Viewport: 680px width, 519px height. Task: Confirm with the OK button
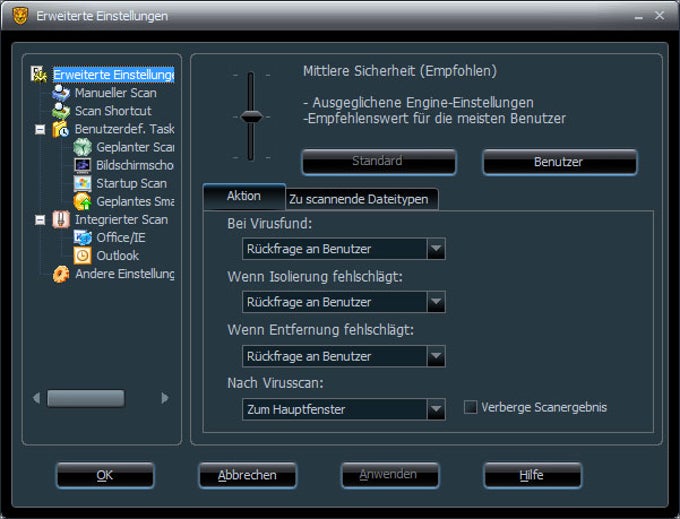[x=105, y=475]
